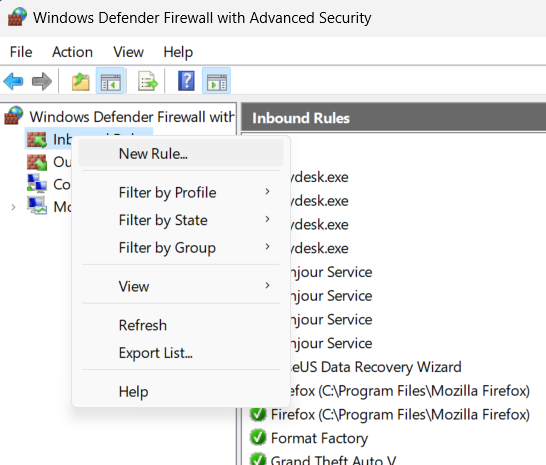Click the Export List toolbar icon
The width and height of the screenshot is (546, 465).
[148, 82]
